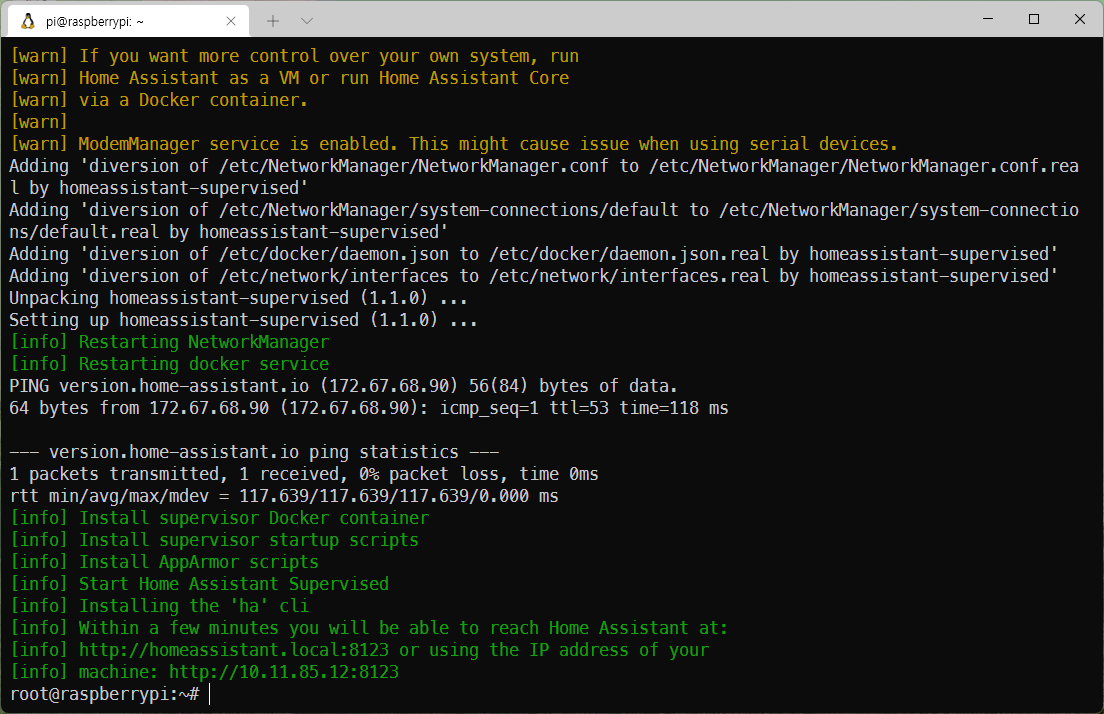Open a new terminal tab
This screenshot has height=714, width=1104.
[x=272, y=21]
